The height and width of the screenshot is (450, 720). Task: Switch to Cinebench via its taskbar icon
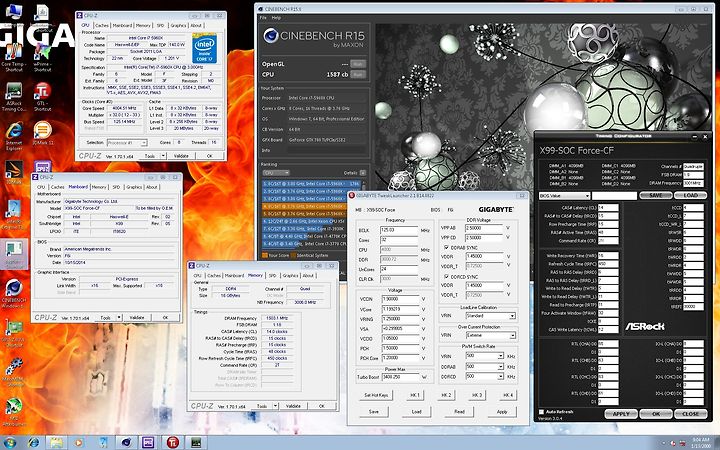(126, 443)
